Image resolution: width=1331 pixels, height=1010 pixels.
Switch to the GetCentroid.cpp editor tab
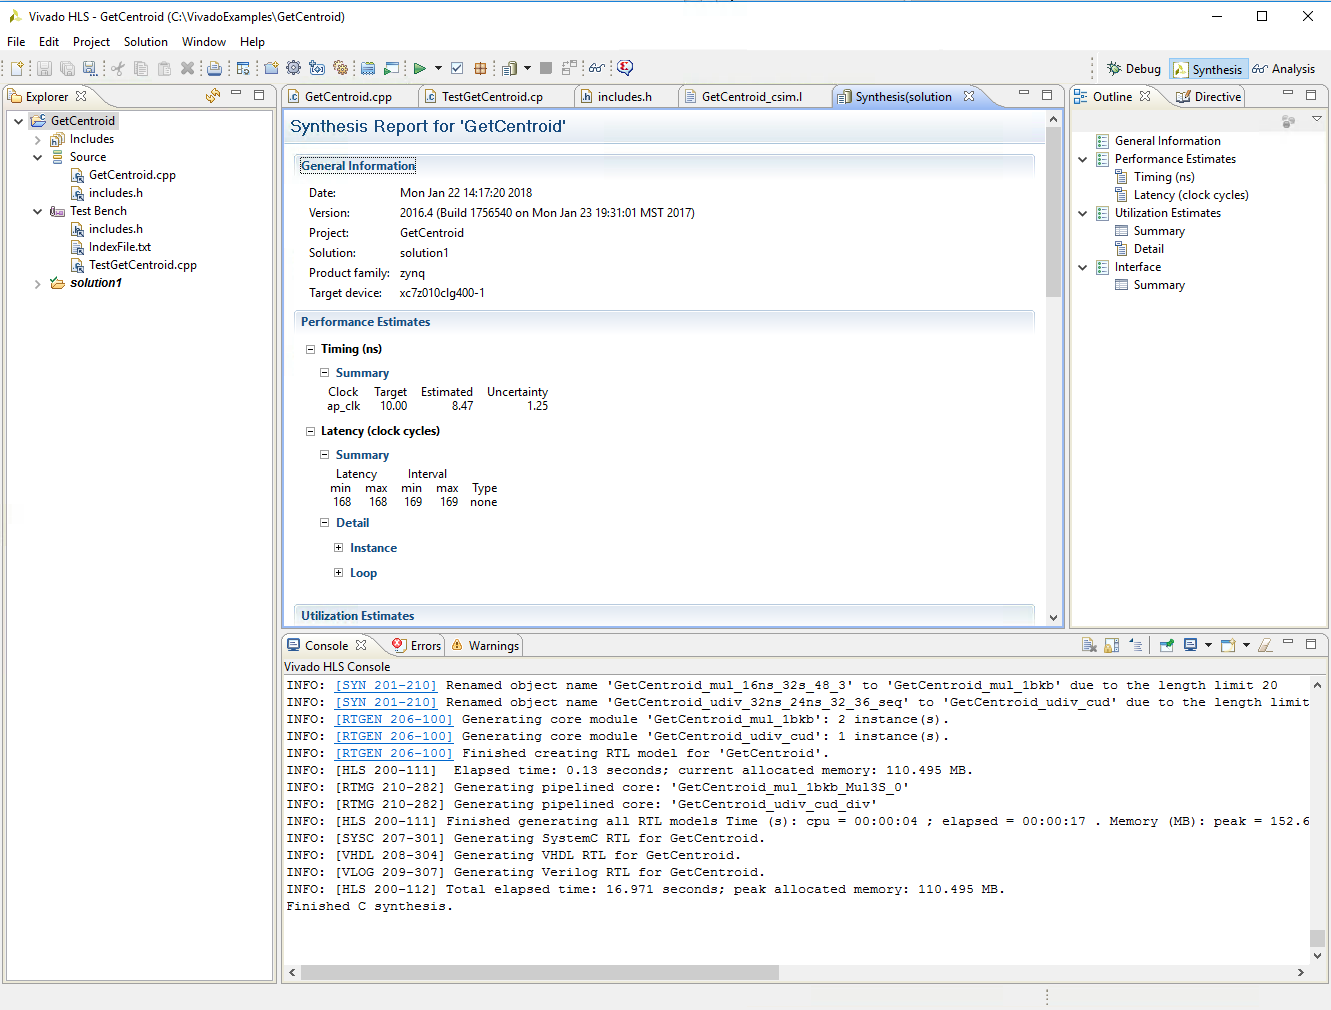point(348,97)
